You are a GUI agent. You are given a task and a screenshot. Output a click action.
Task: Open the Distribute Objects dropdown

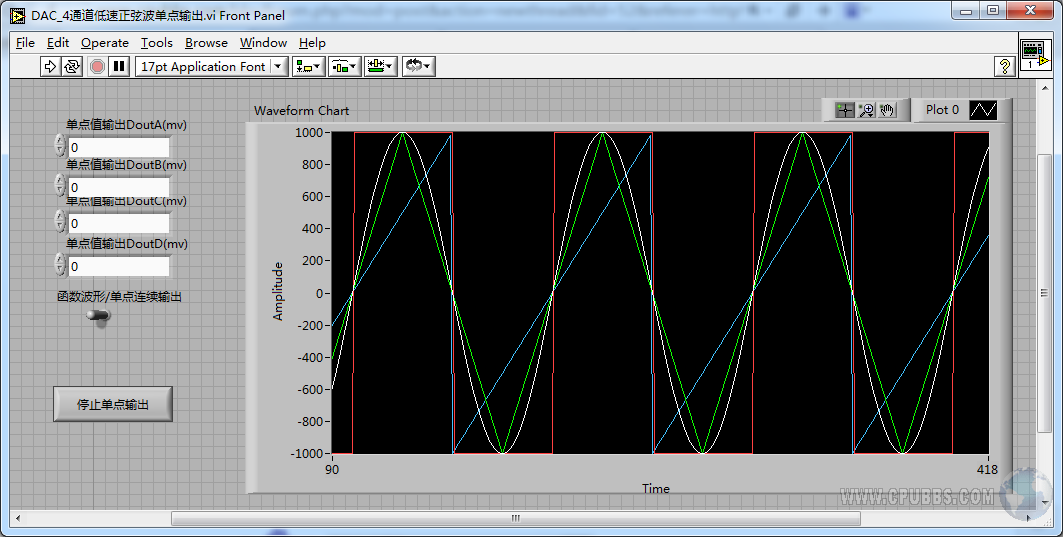coord(344,66)
